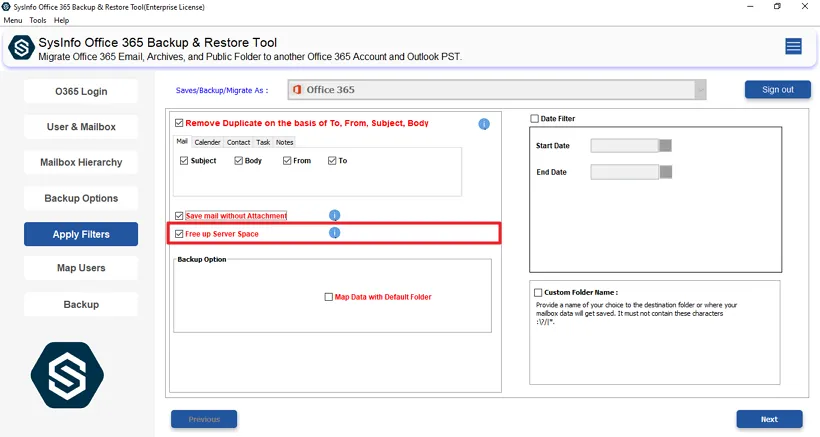Switch to the Calender tab

point(207,142)
